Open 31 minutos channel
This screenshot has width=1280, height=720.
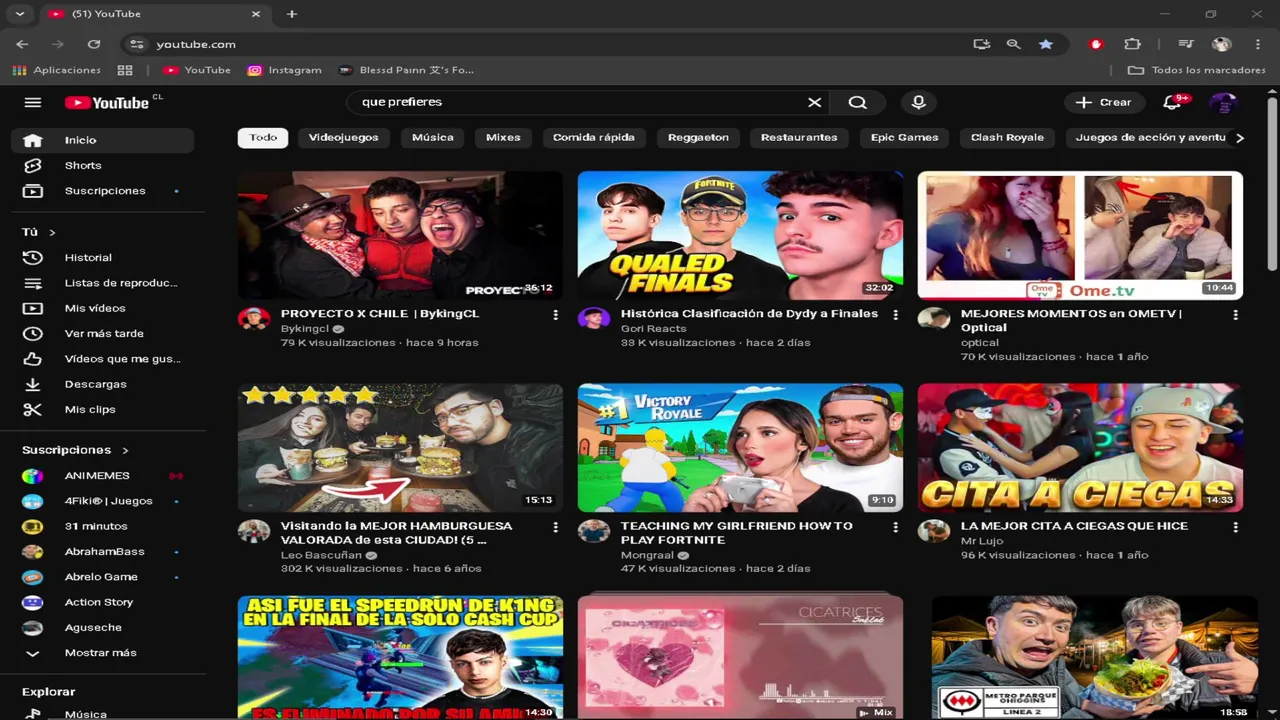pos(102,526)
